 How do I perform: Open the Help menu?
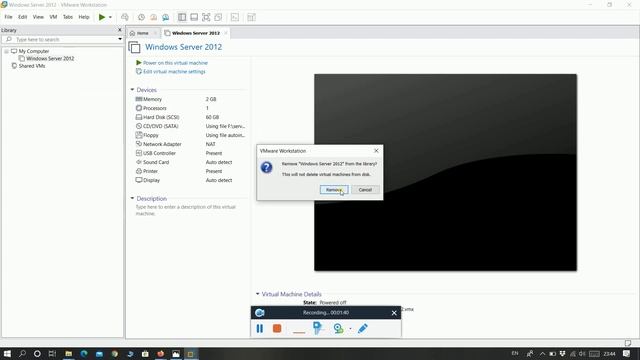coord(84,17)
